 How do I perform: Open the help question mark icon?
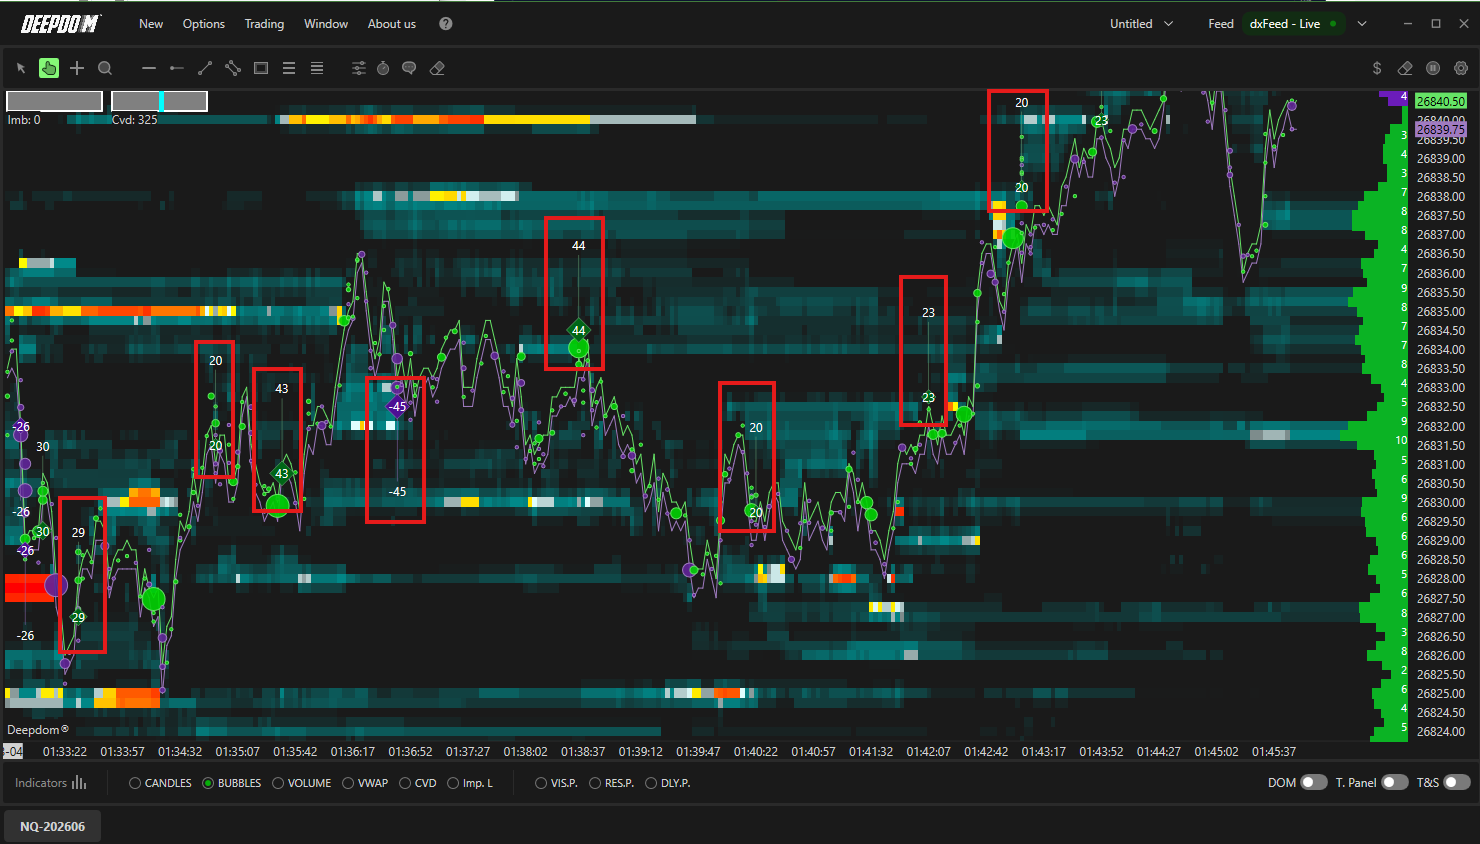446,24
